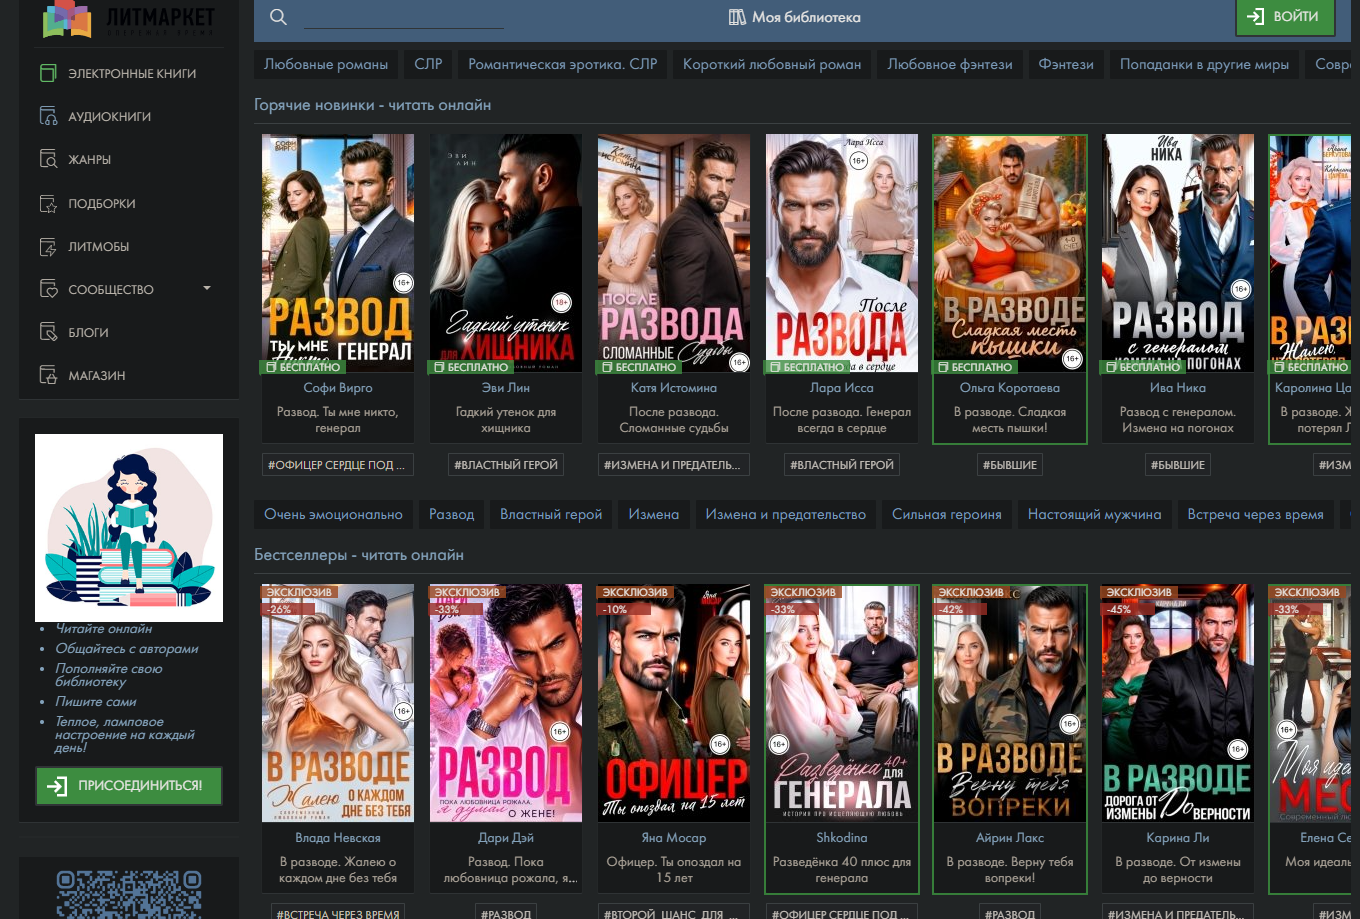1360x919 pixels.
Task: Open Бестселлеры - читать онлайн heading
Action: click(359, 555)
